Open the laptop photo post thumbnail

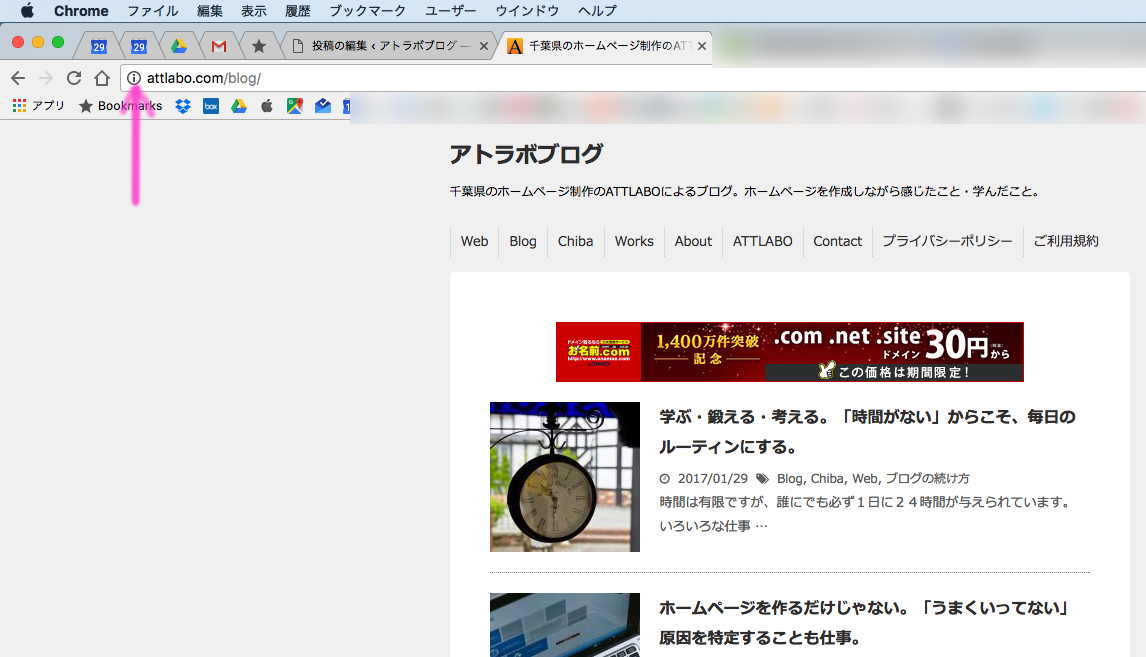click(565, 625)
